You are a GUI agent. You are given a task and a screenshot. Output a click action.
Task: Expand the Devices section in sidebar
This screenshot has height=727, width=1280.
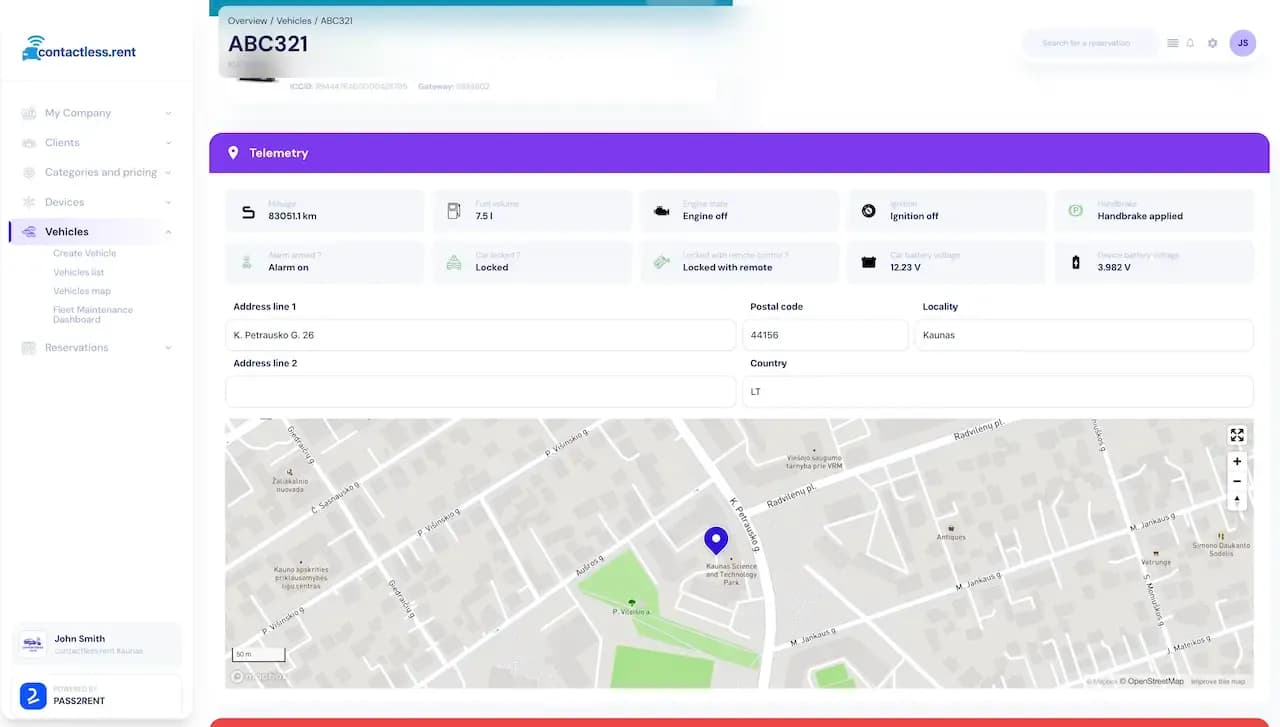[65, 202]
